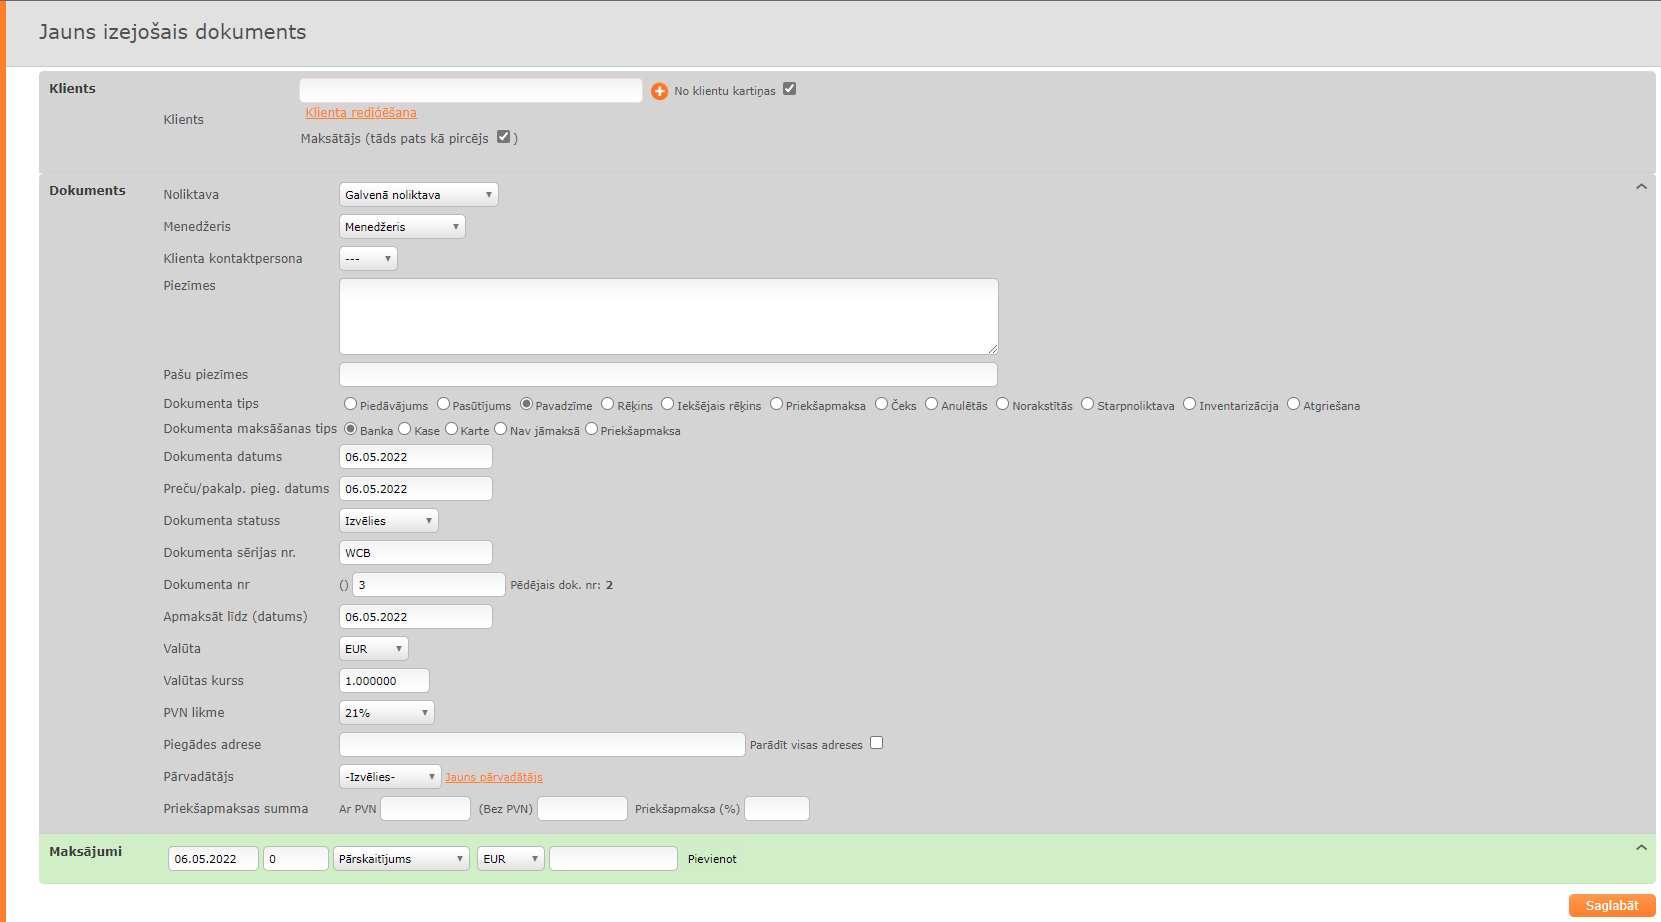Open the Jauns pārvadātājs link
The image size is (1661, 922).
pyautogui.click(x=494, y=777)
